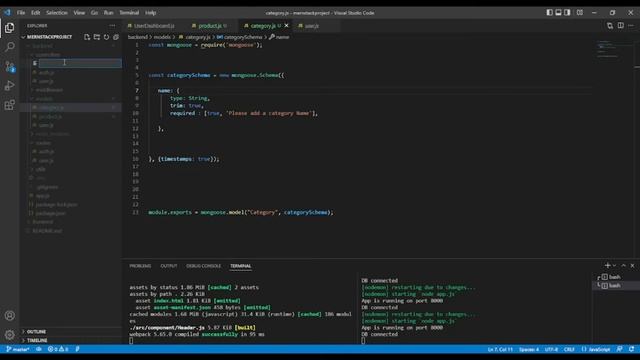This screenshot has width=640, height=360.
Task: Add a new terminal with plus icon
Action: click(607, 266)
